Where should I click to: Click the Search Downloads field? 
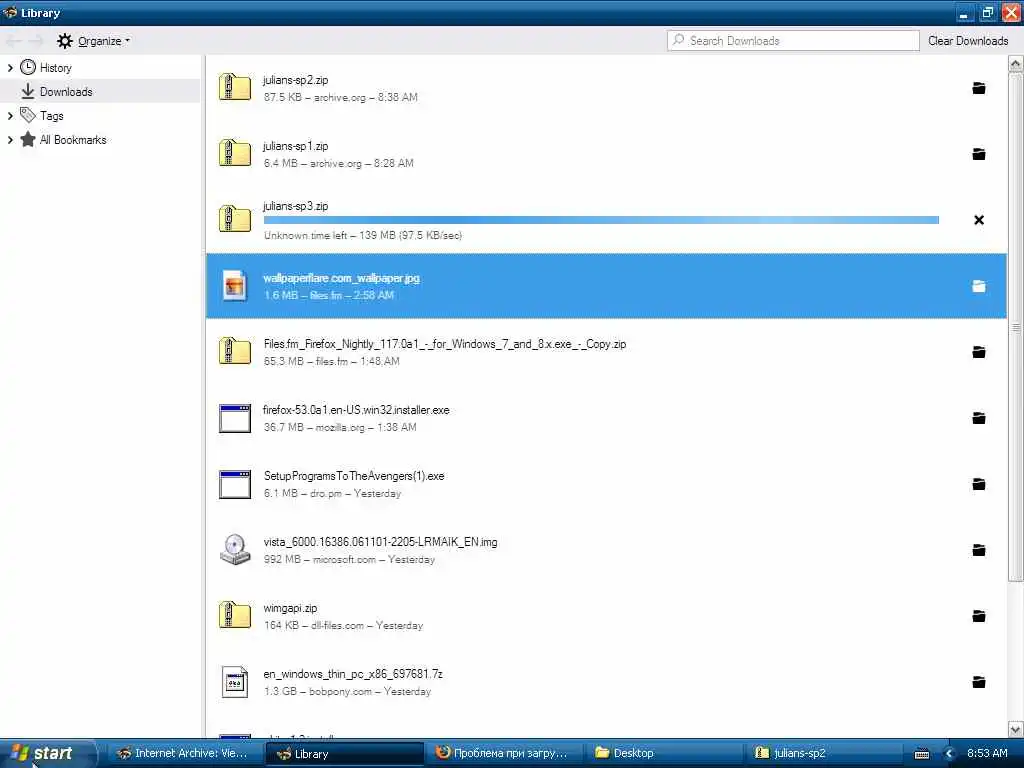tap(793, 40)
